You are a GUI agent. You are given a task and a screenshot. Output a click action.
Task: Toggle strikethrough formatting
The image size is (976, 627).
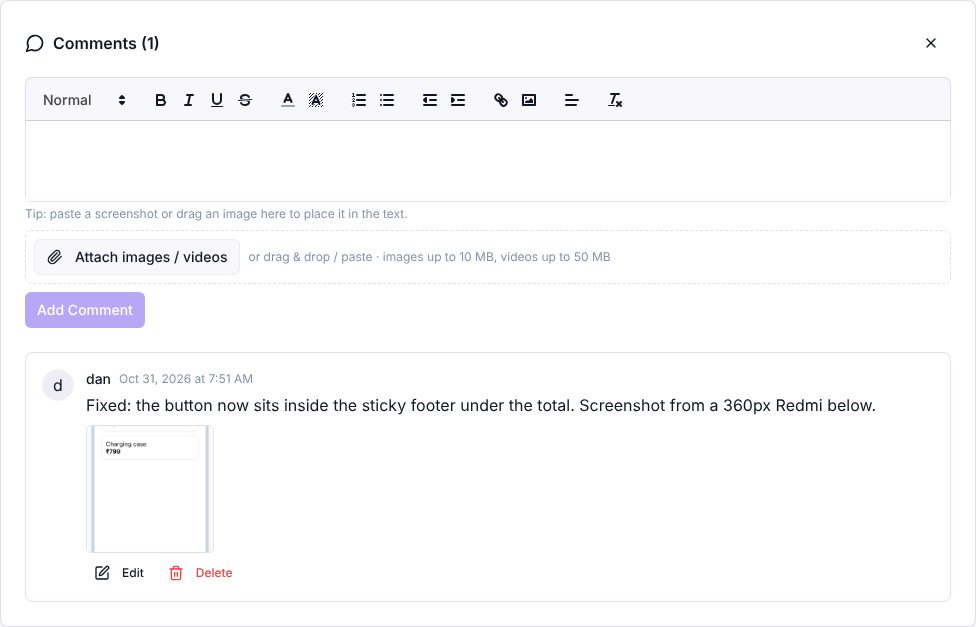pyautogui.click(x=245, y=100)
